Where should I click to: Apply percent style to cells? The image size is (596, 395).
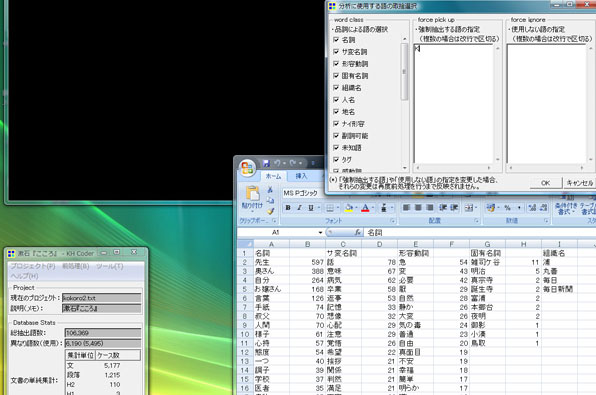(x=507, y=208)
